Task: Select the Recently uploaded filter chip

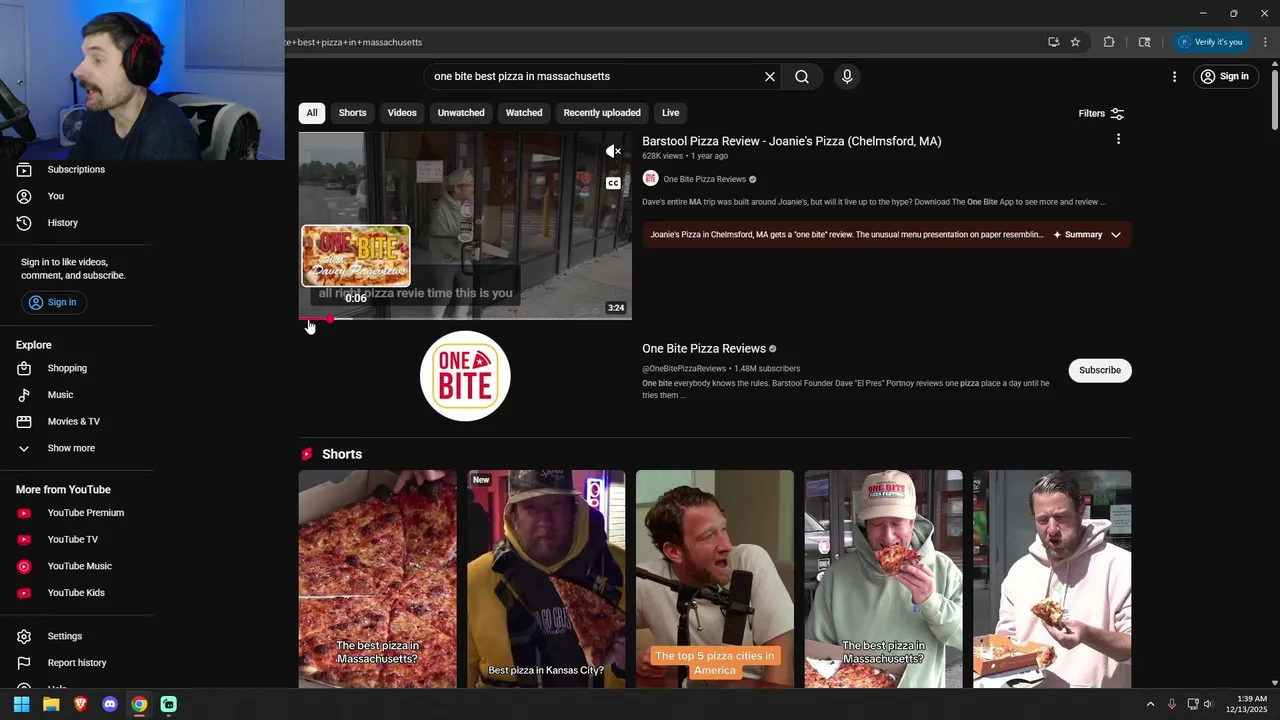Action: pyautogui.click(x=602, y=113)
